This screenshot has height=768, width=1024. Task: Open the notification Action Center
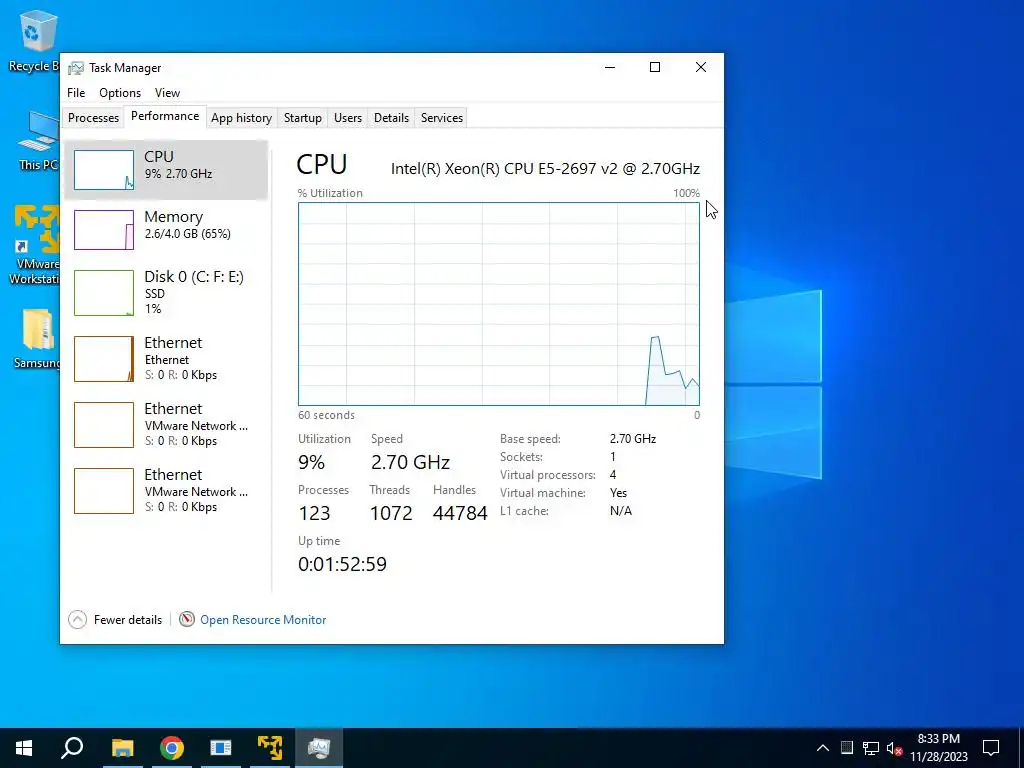pos(991,748)
